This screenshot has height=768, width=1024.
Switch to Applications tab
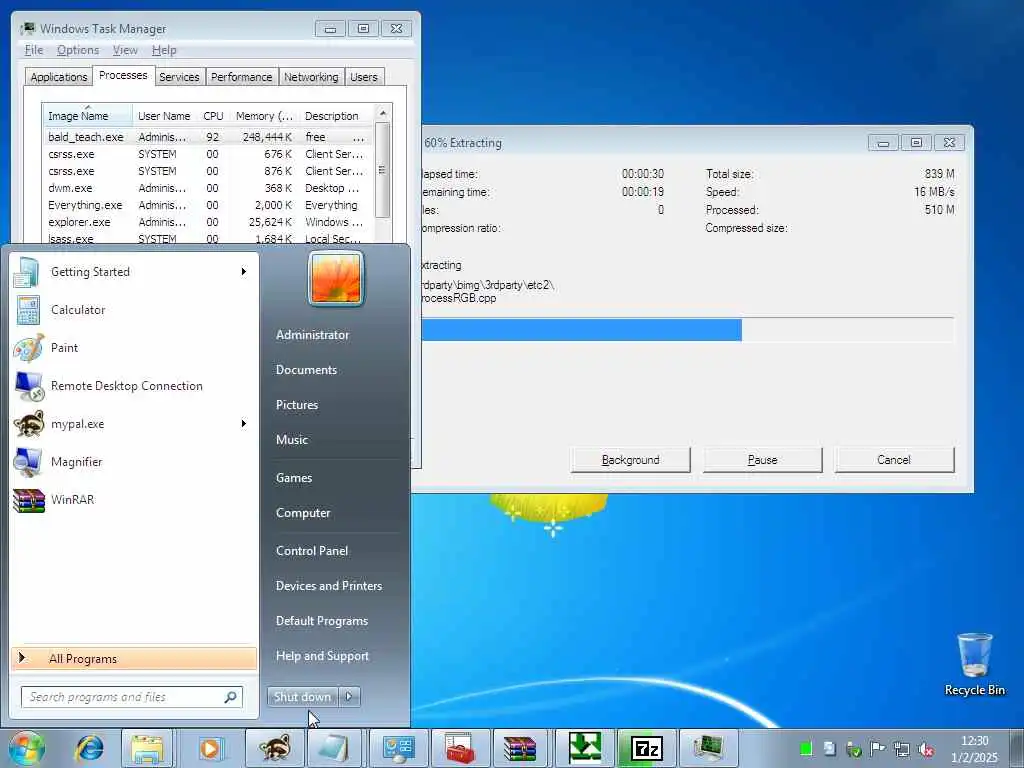coord(59,76)
